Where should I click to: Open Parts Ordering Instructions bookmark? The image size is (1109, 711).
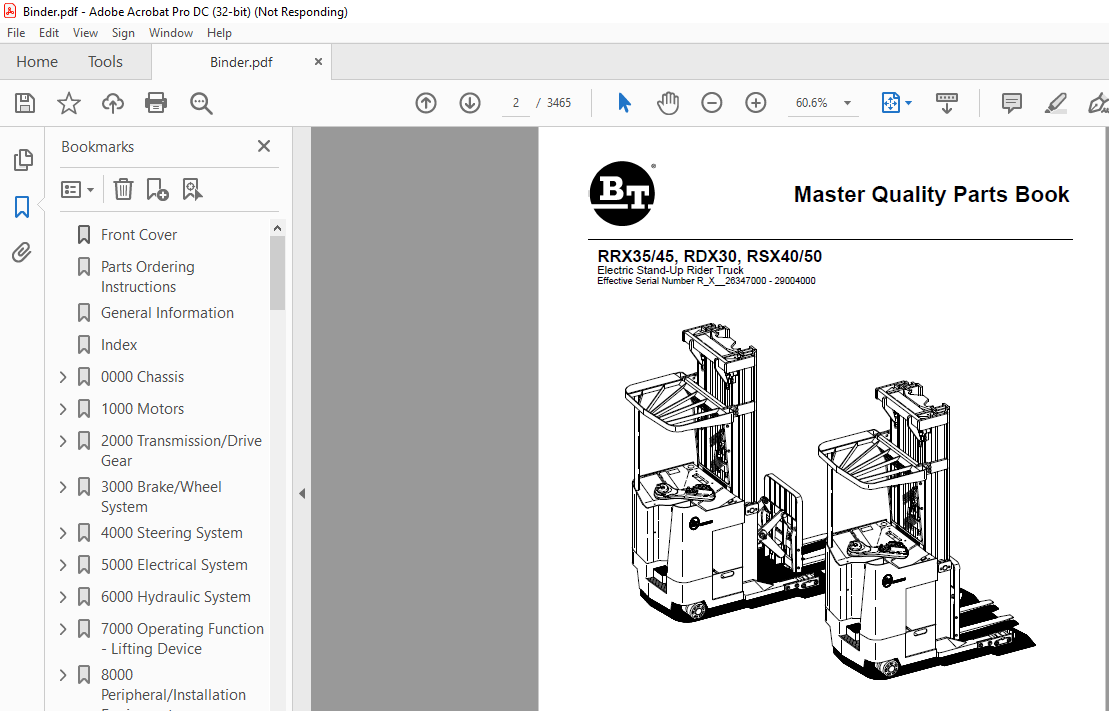148,277
